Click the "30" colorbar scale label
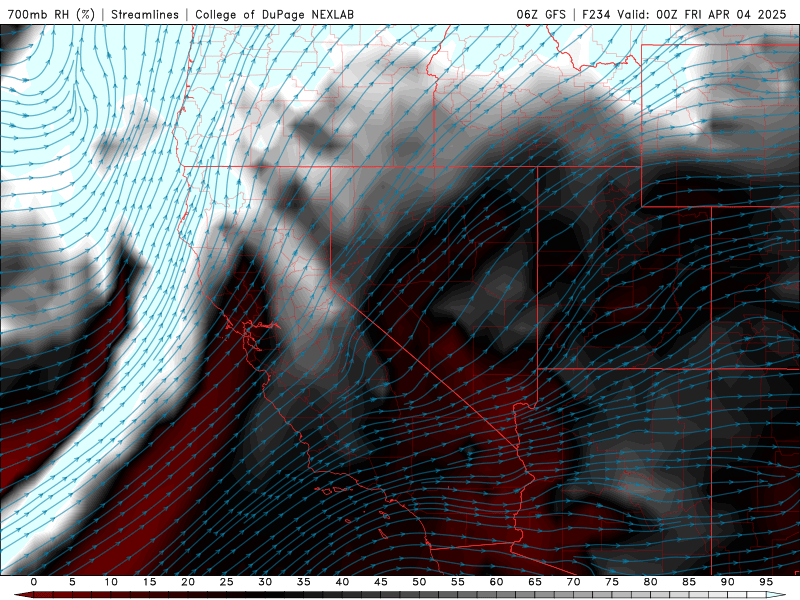The width and height of the screenshot is (800, 600). 265,582
